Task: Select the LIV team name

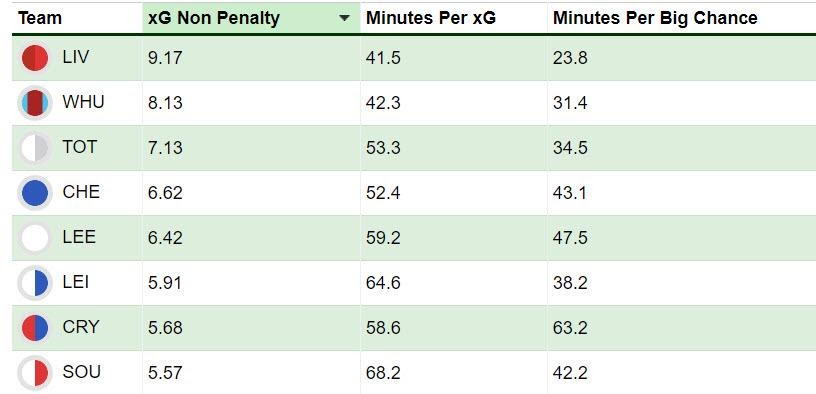Action: click(75, 57)
